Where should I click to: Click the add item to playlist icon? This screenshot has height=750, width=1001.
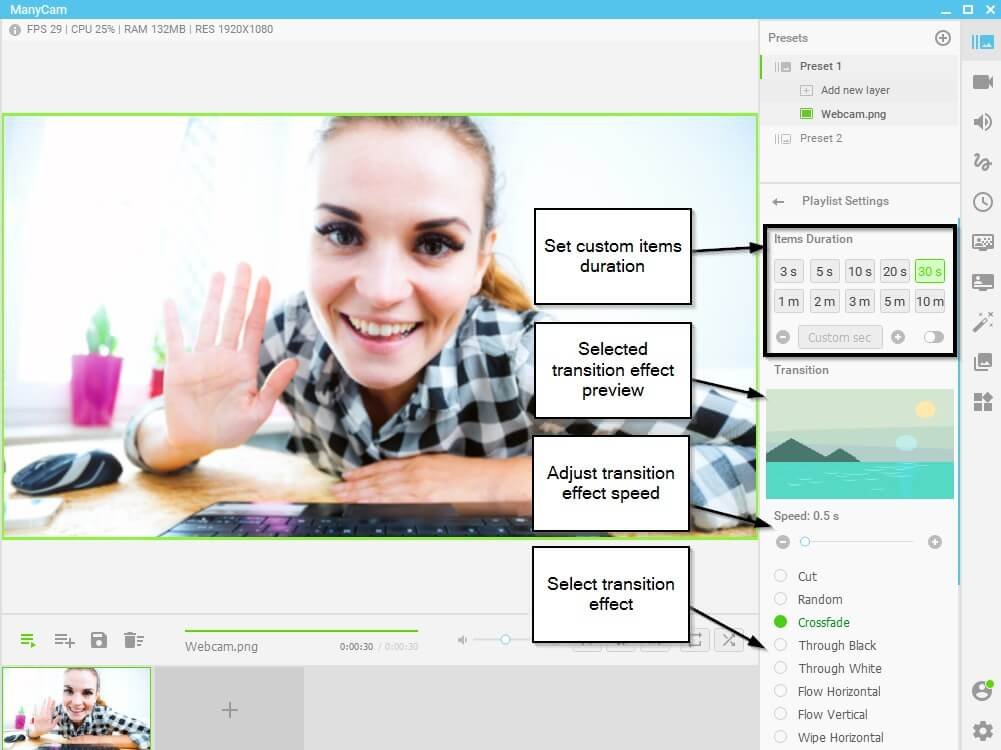pyautogui.click(x=64, y=640)
